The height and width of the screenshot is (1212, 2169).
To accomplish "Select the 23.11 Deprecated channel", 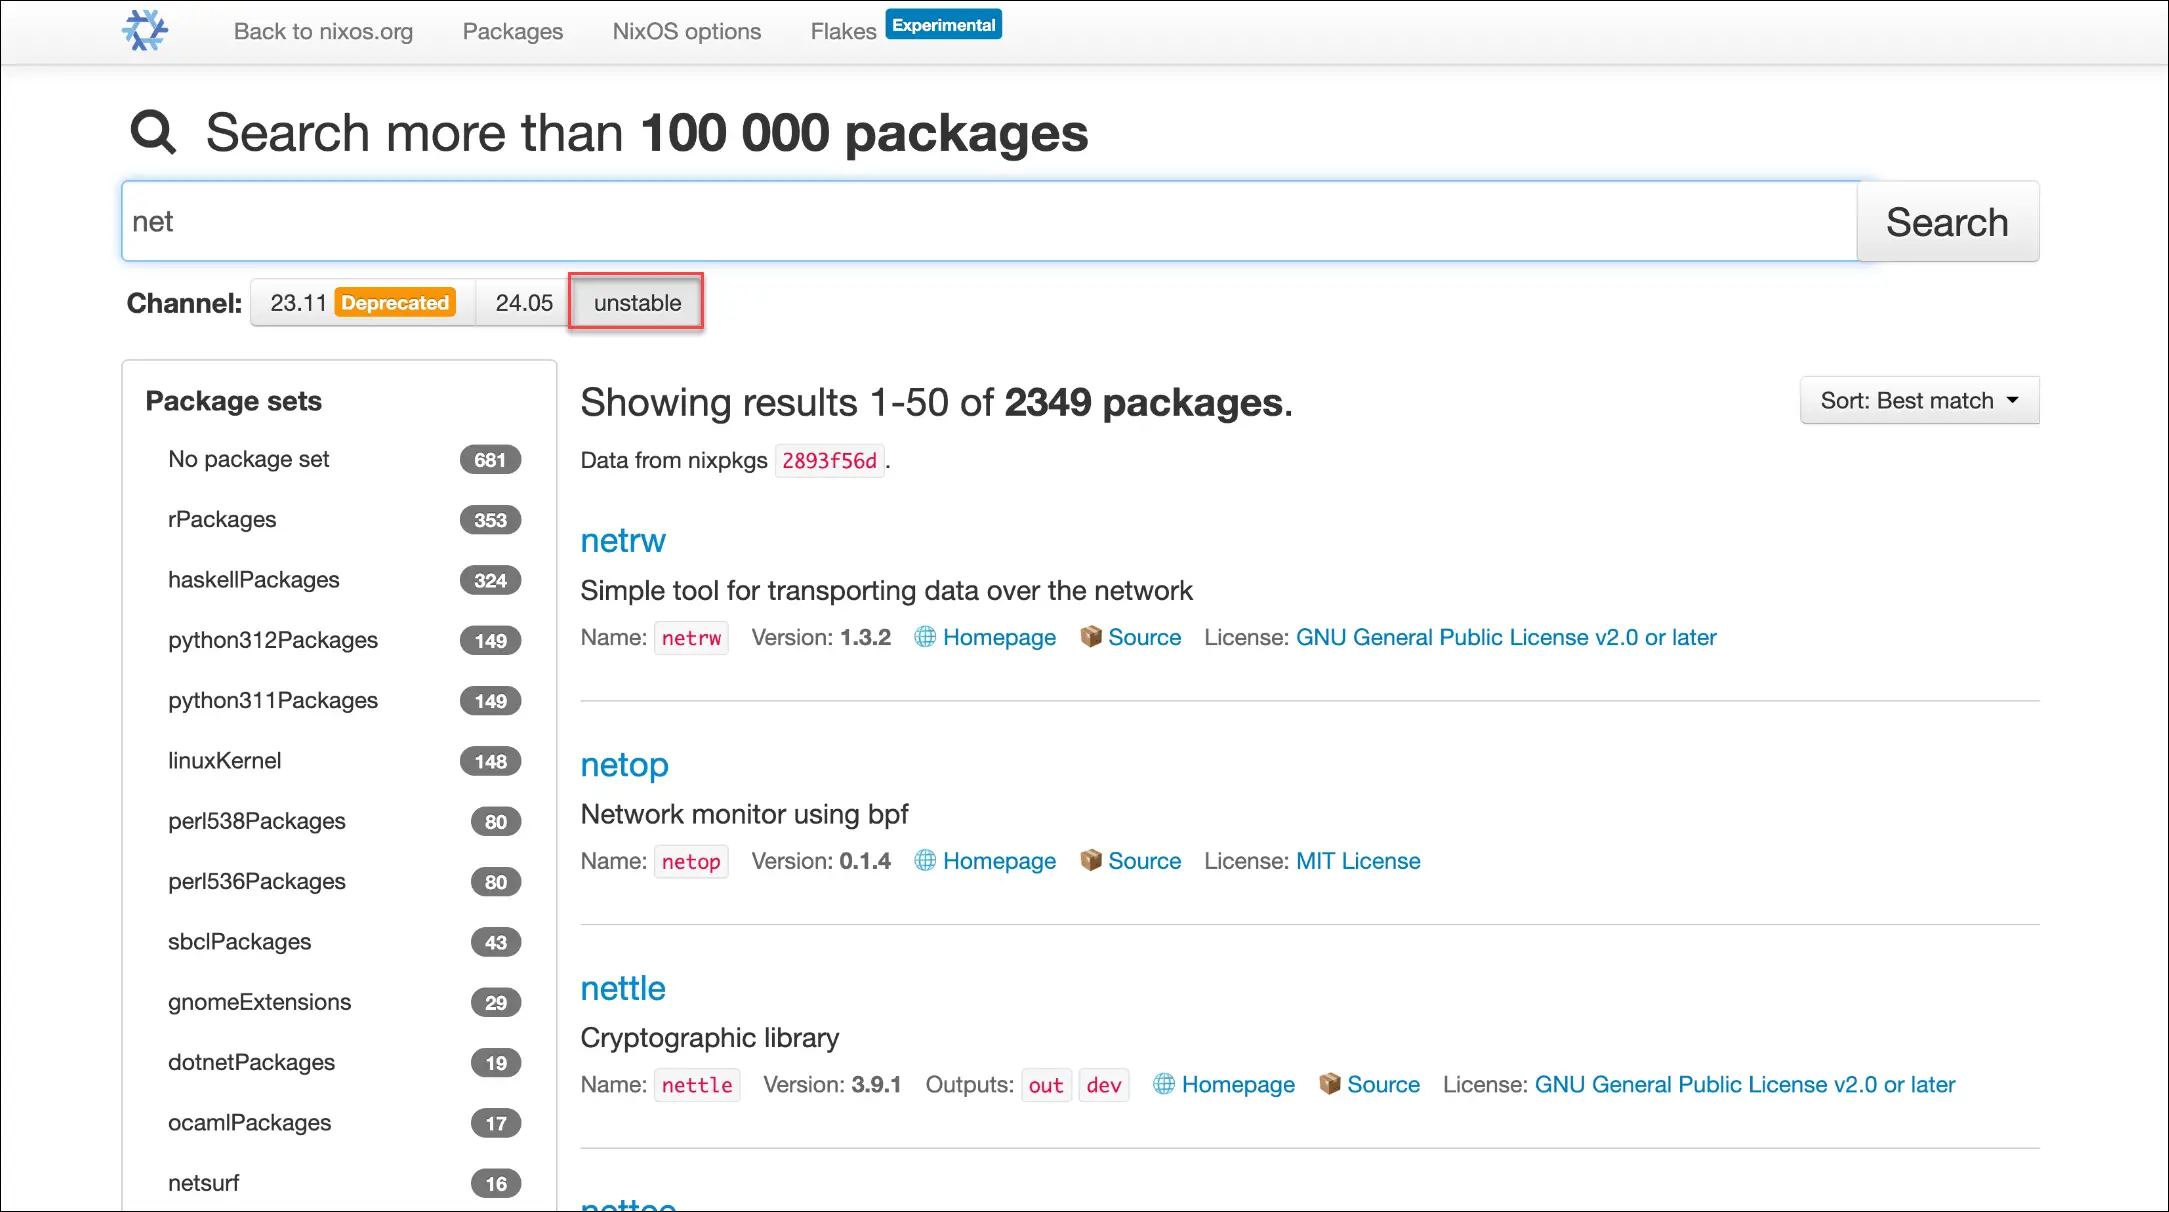I will pyautogui.click(x=362, y=302).
